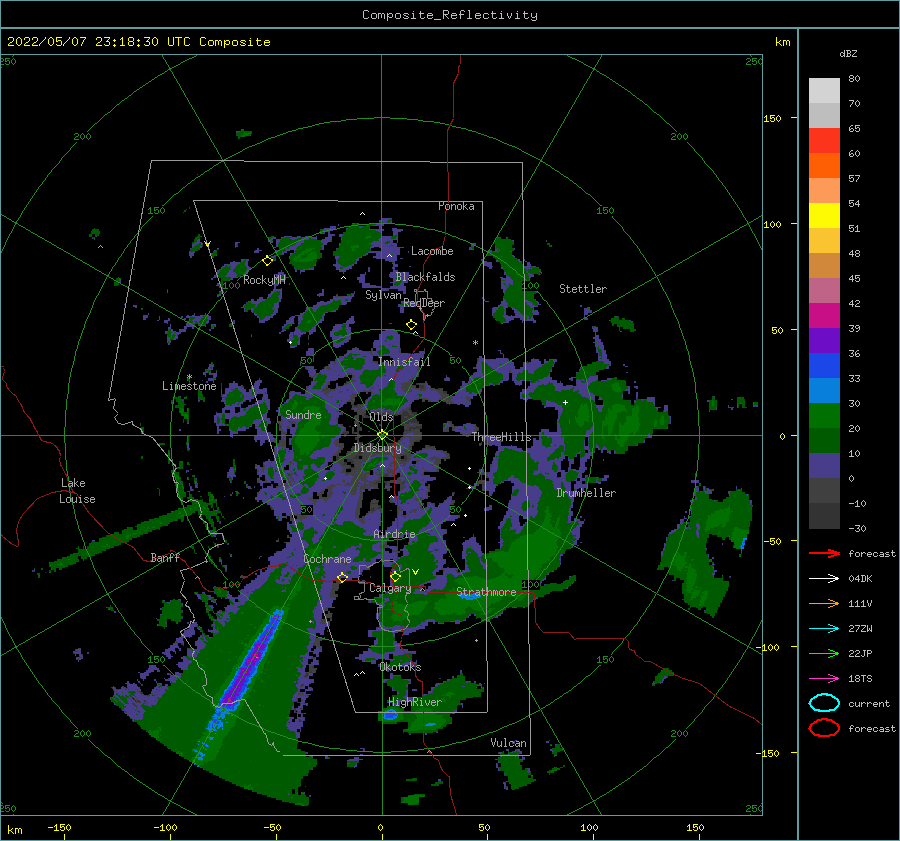
Task: Click the yellow diamond marker near Cochrane
Action: click(x=342, y=577)
